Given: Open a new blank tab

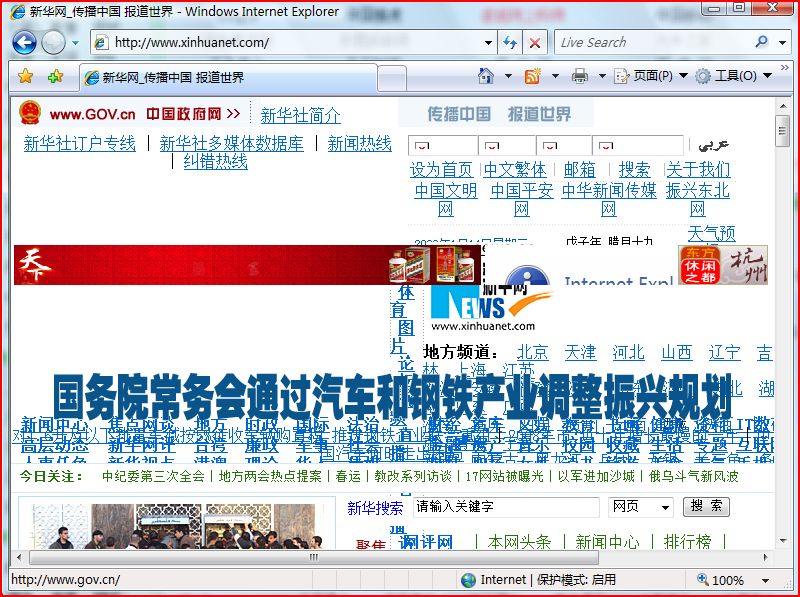Looking at the screenshot, I should point(392,79).
